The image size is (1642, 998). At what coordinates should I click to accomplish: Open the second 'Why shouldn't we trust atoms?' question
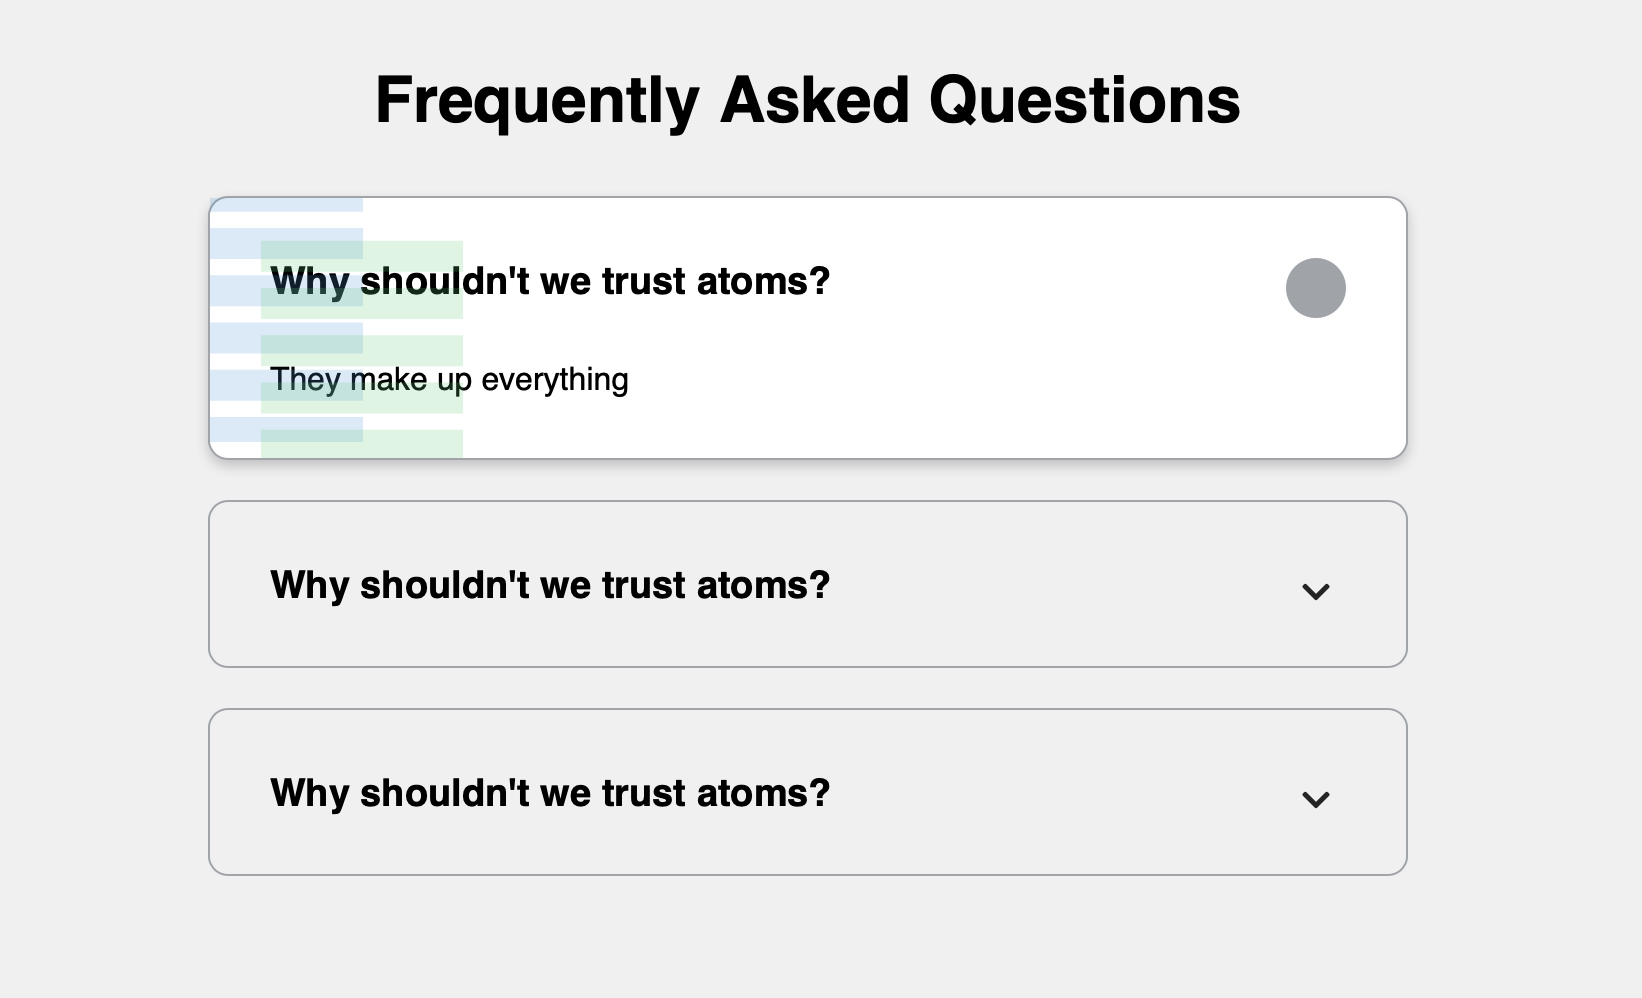point(550,585)
